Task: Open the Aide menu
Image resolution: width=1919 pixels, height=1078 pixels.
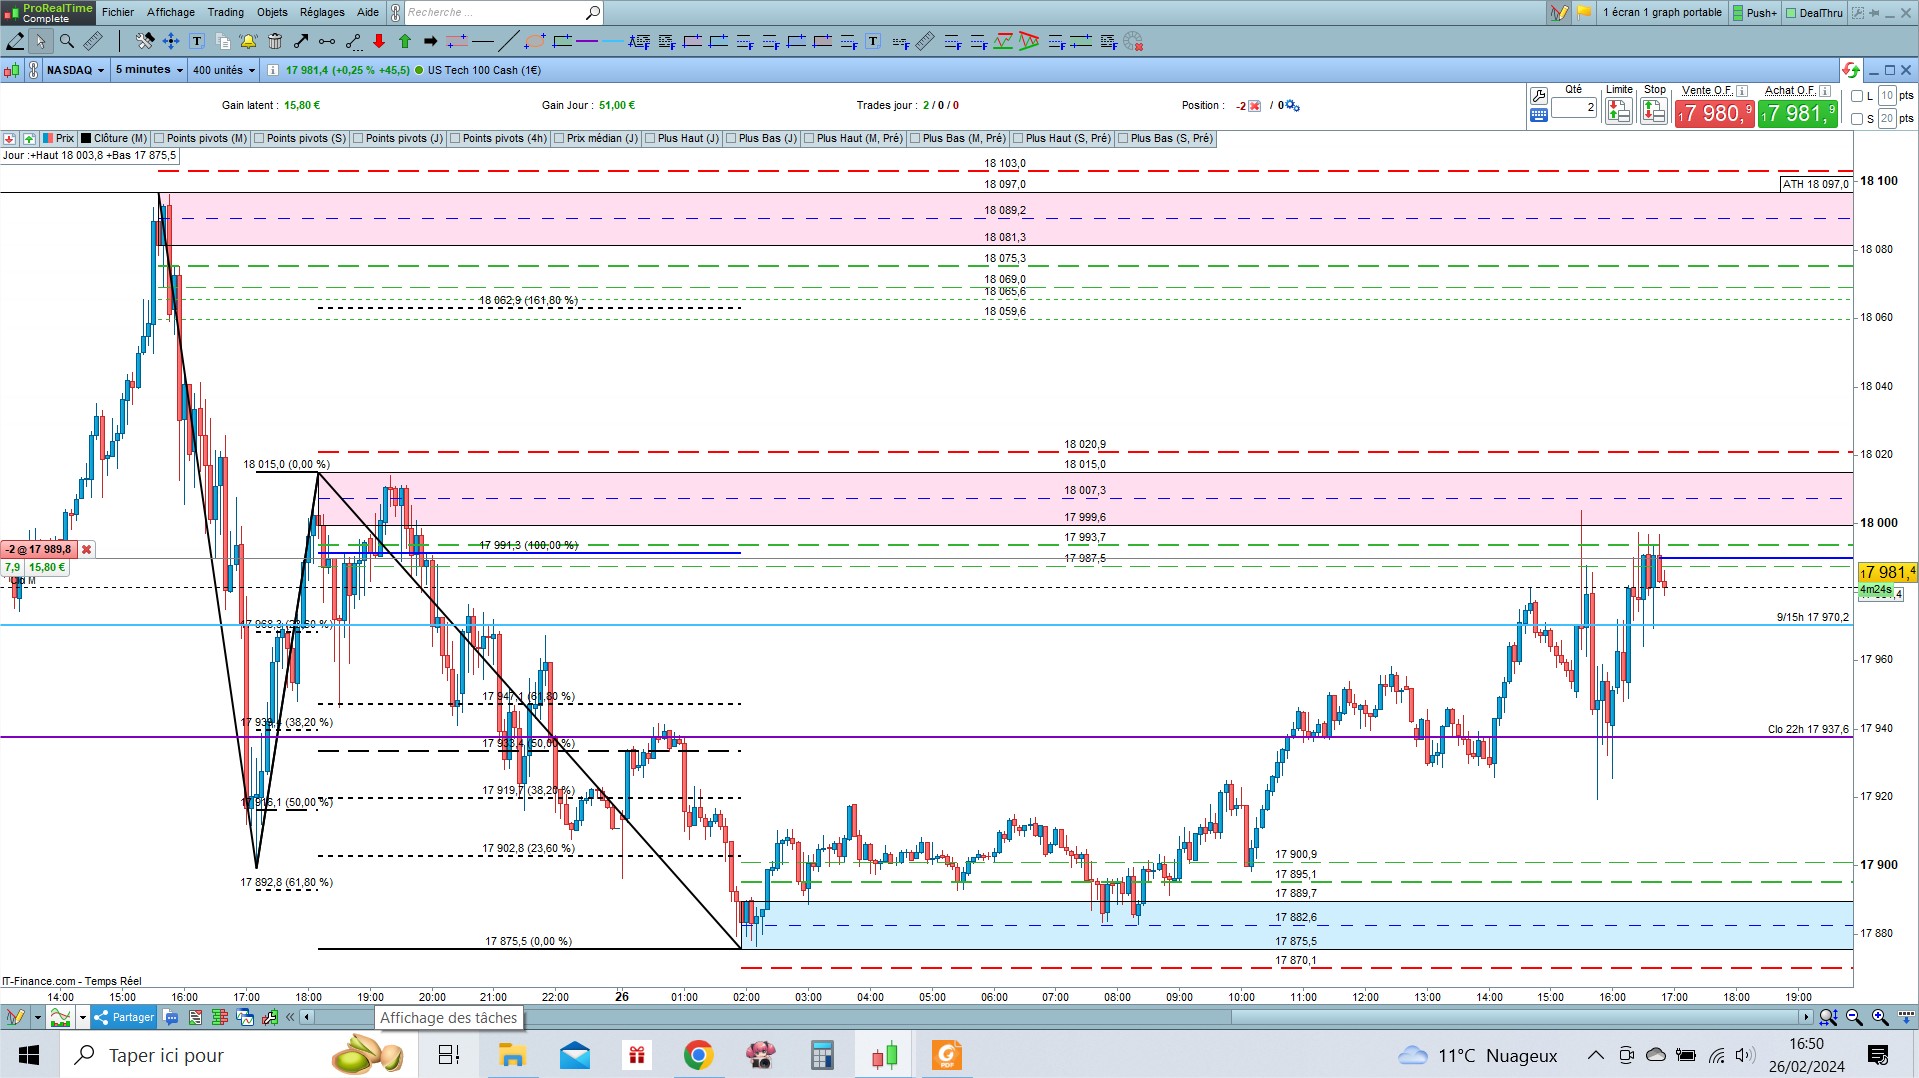Action: pyautogui.click(x=368, y=12)
